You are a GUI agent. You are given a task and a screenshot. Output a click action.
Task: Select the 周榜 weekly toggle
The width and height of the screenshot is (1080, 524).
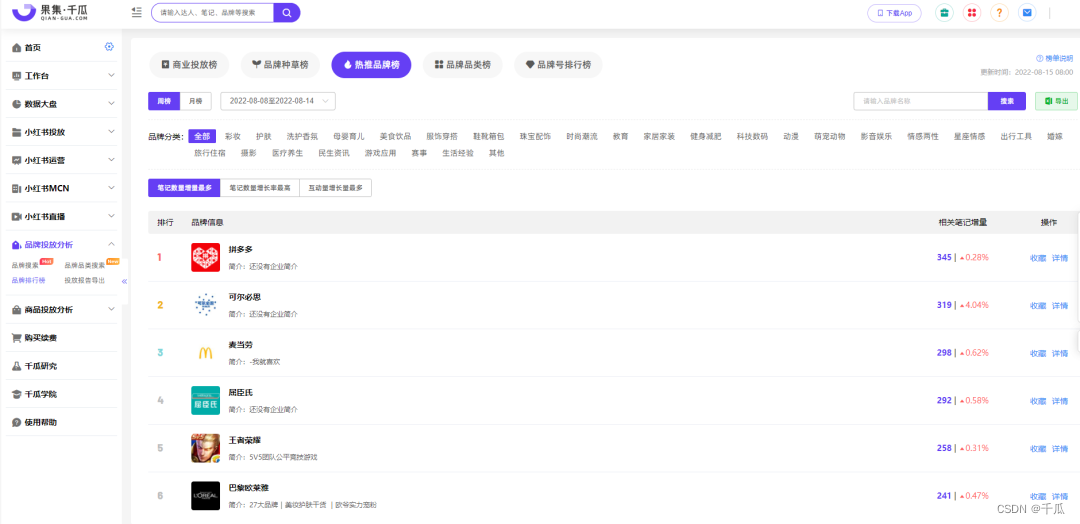point(164,101)
